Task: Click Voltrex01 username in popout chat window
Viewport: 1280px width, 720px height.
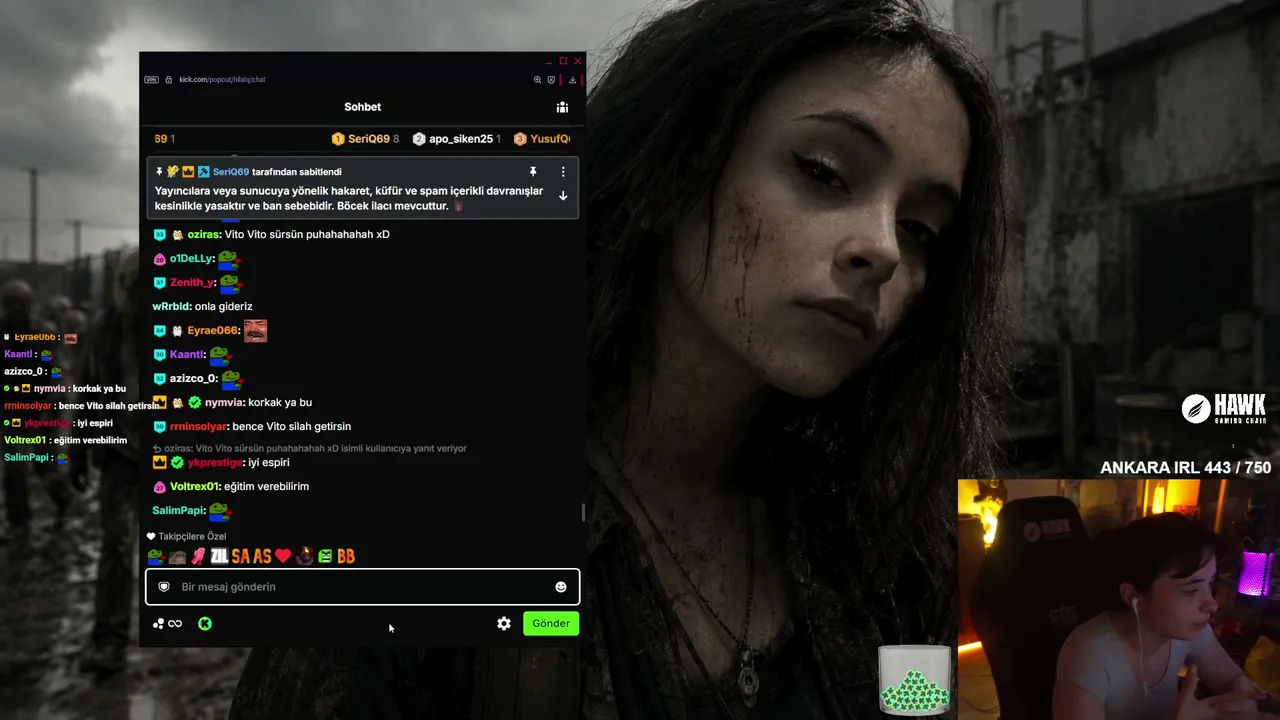Action: pos(194,486)
